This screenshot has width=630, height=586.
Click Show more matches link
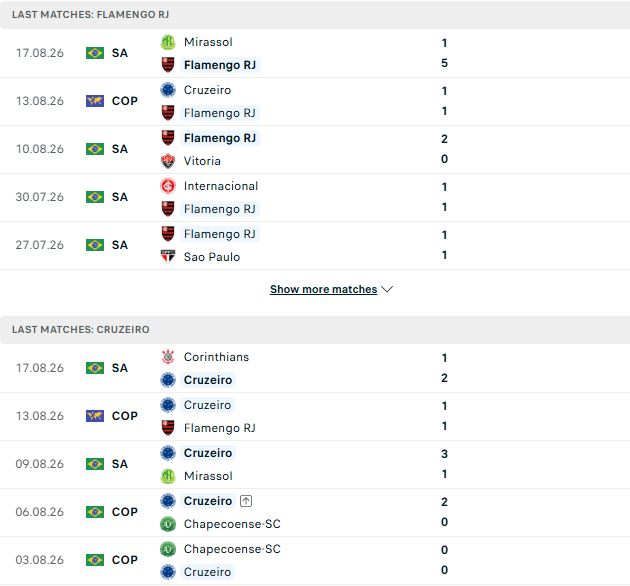[323, 289]
